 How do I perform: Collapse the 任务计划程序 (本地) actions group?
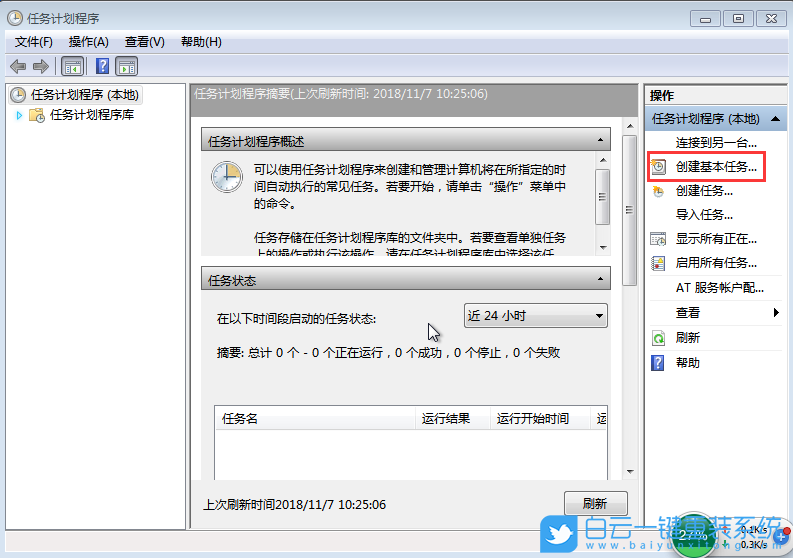(775, 119)
